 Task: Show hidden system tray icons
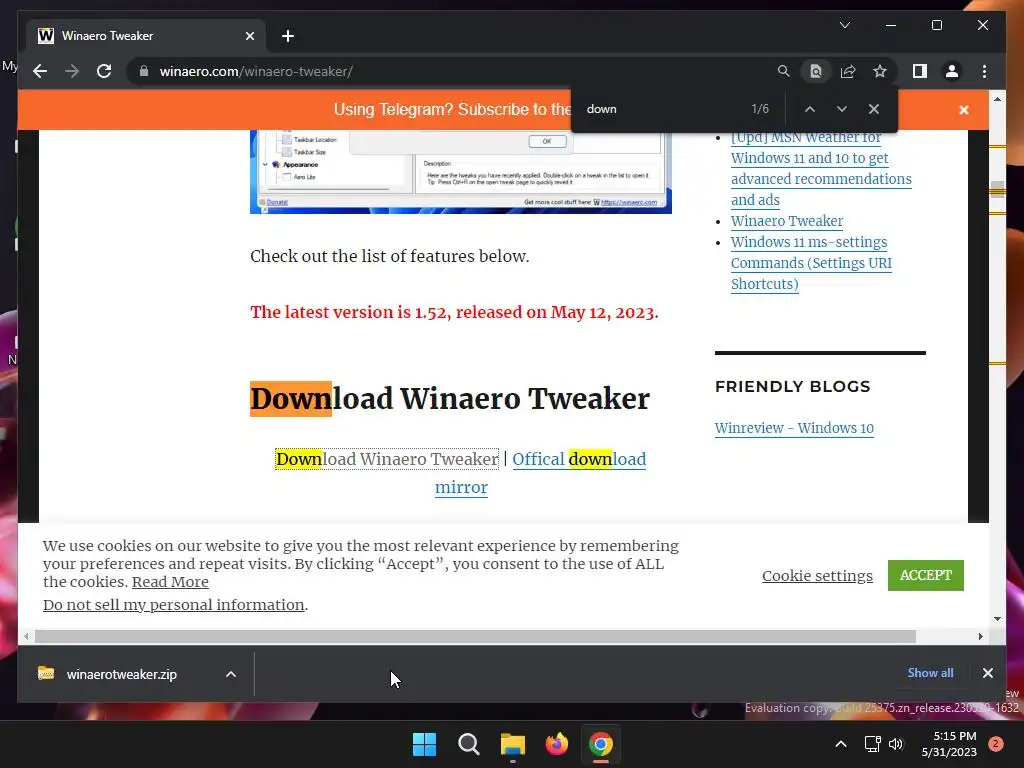tap(841, 744)
